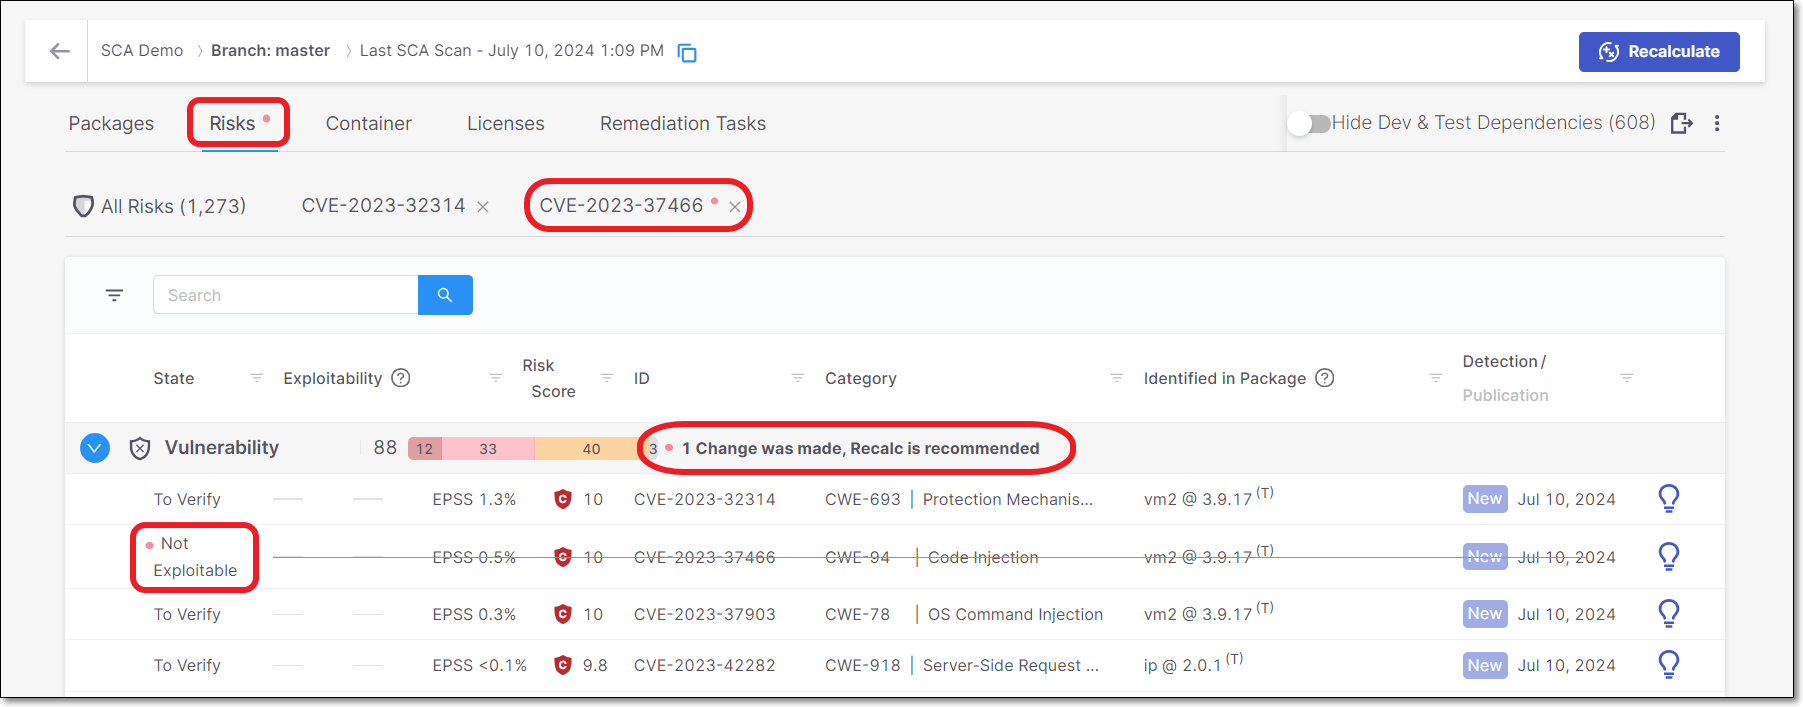Click lightbulb remediation icon for CVE-2023-37903
Screen dimensions: 1803x707
click(1669, 613)
